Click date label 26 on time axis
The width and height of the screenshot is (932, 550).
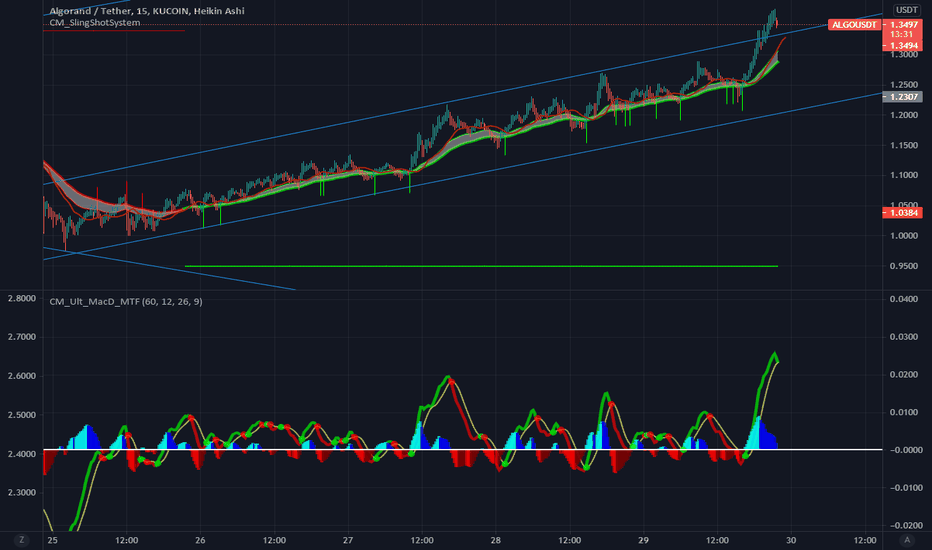point(200,540)
